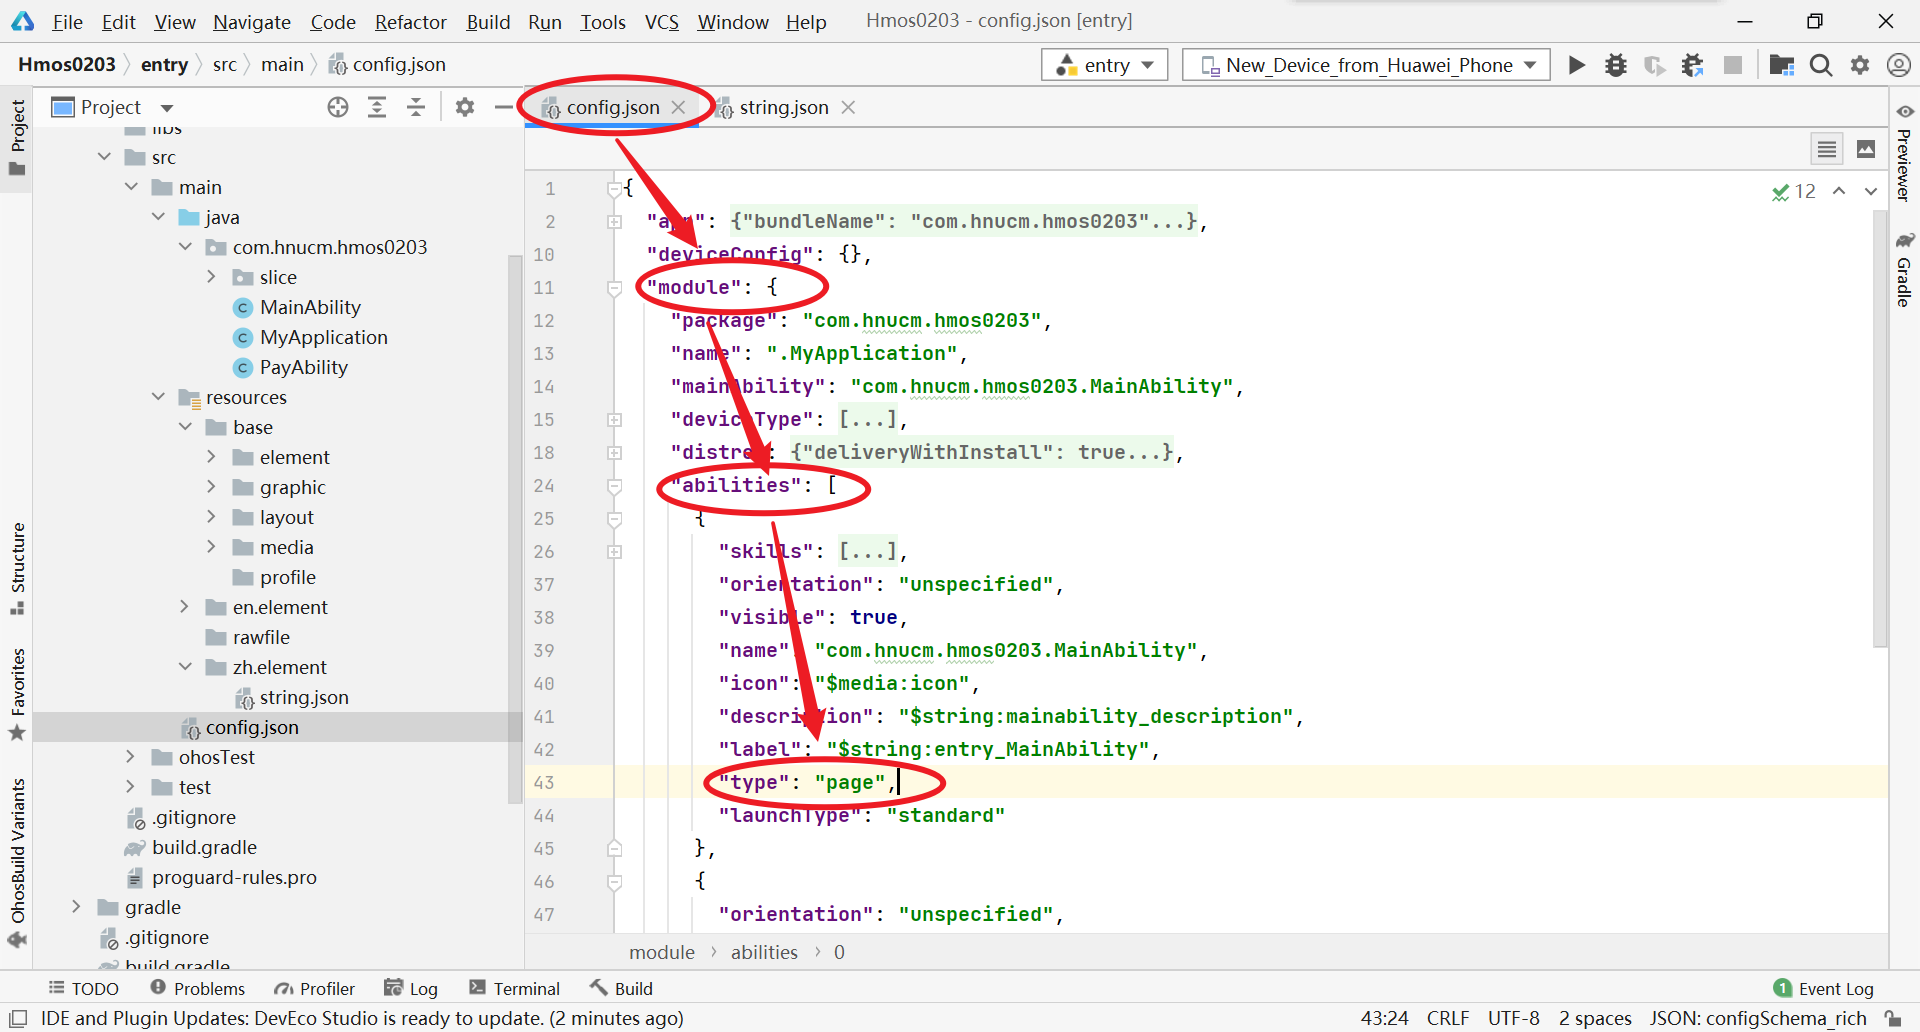Start debugging with the bug icon

1616,65
